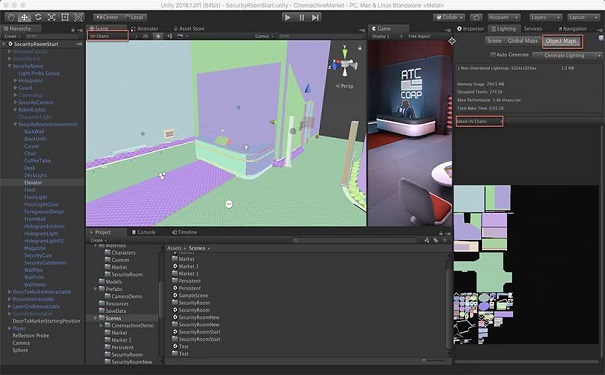Open the Collab button menu

[x=449, y=17]
